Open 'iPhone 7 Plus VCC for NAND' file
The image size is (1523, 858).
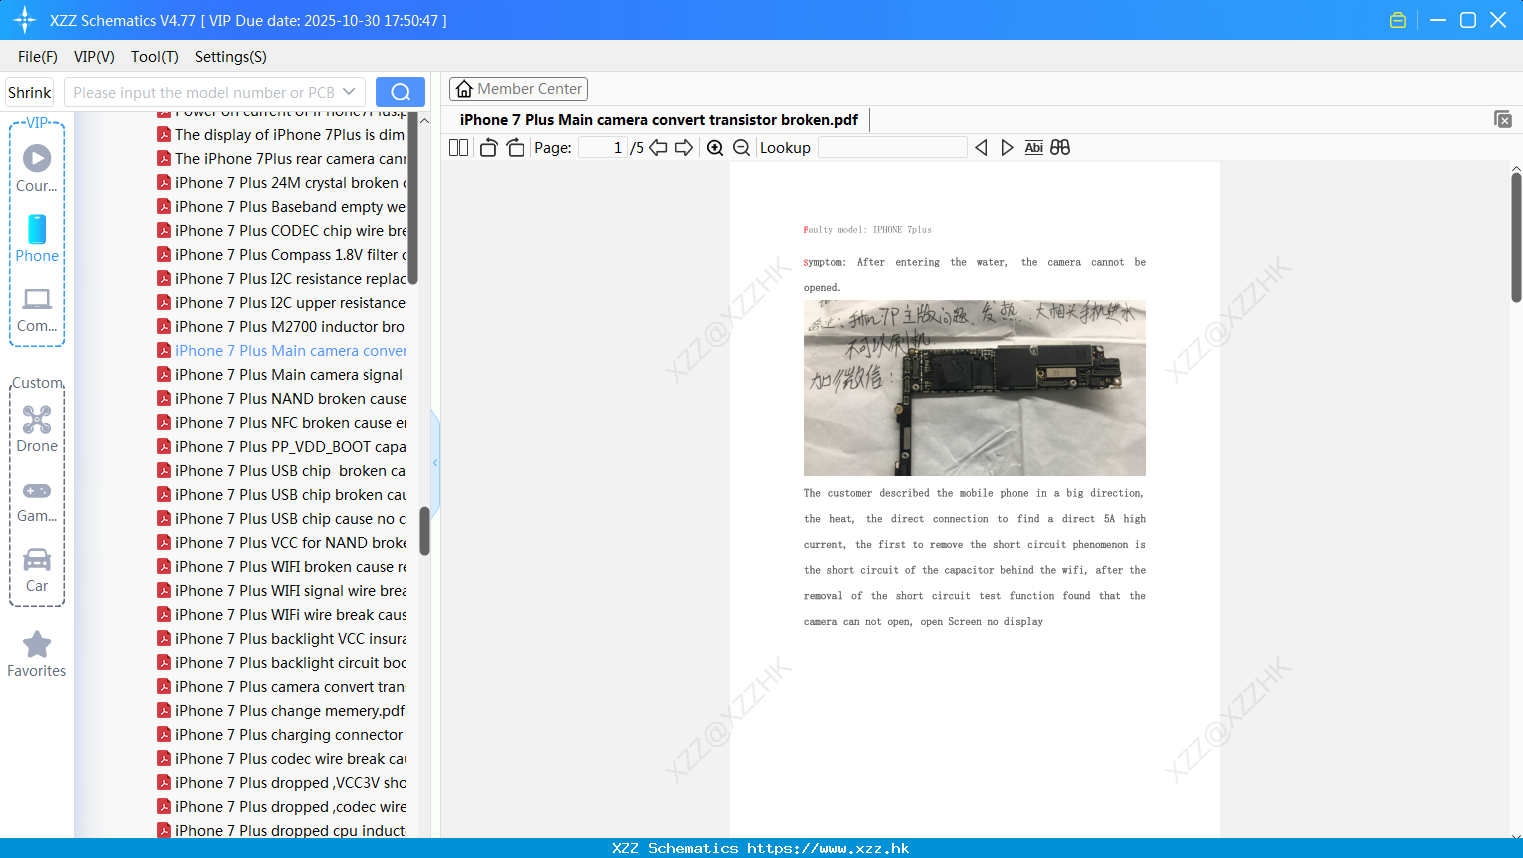pos(290,543)
